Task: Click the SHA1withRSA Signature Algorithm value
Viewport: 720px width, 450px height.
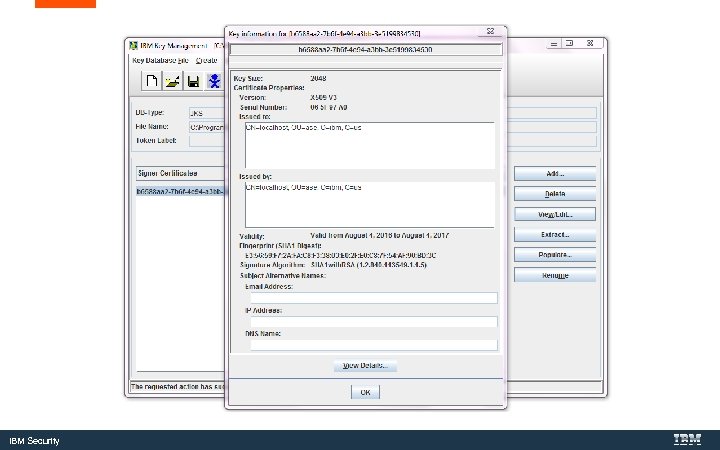Action: [368, 265]
